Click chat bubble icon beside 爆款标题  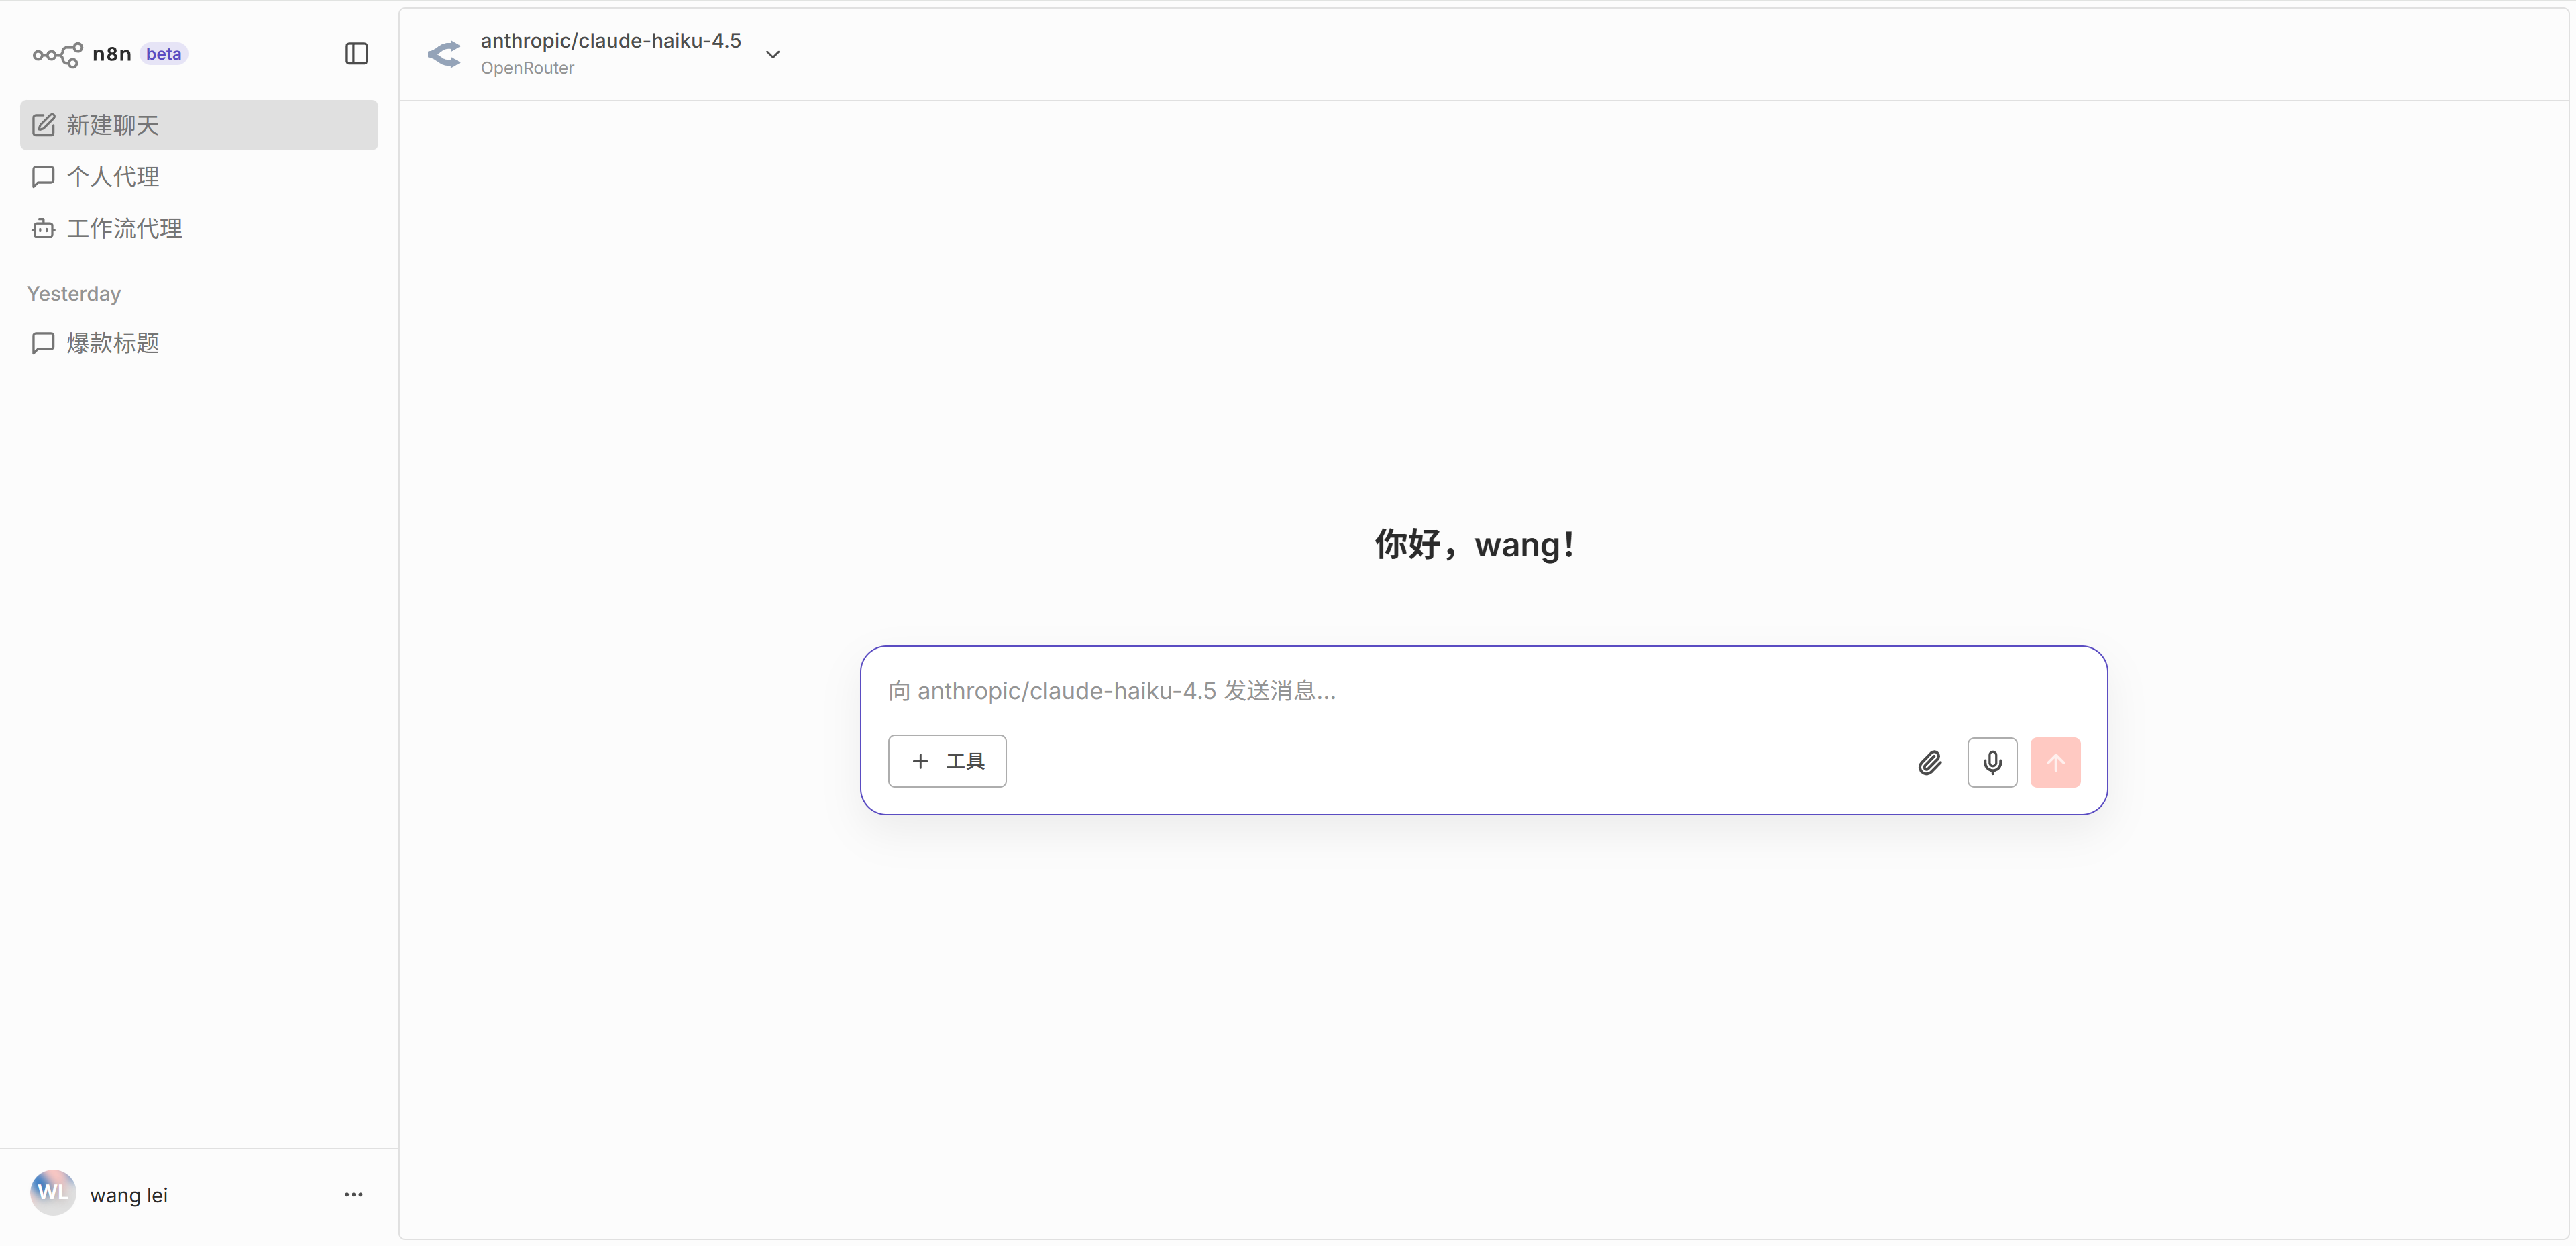tap(43, 343)
